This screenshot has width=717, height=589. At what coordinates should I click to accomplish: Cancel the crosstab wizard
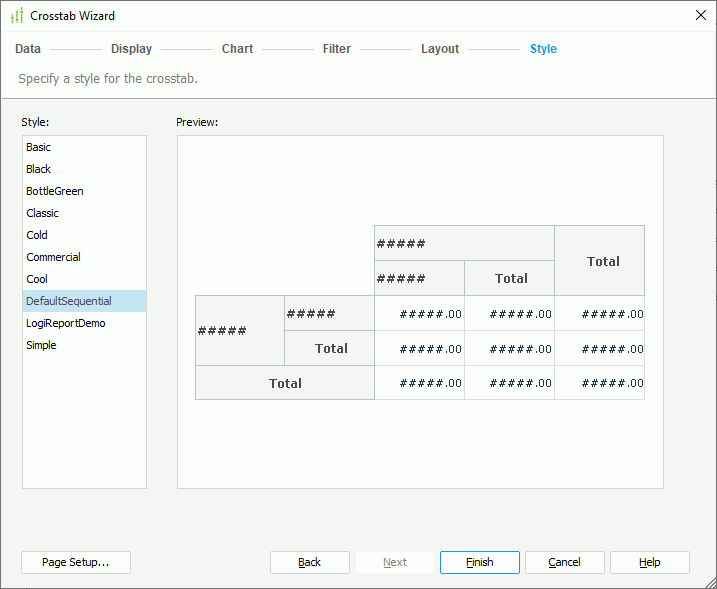pos(565,562)
